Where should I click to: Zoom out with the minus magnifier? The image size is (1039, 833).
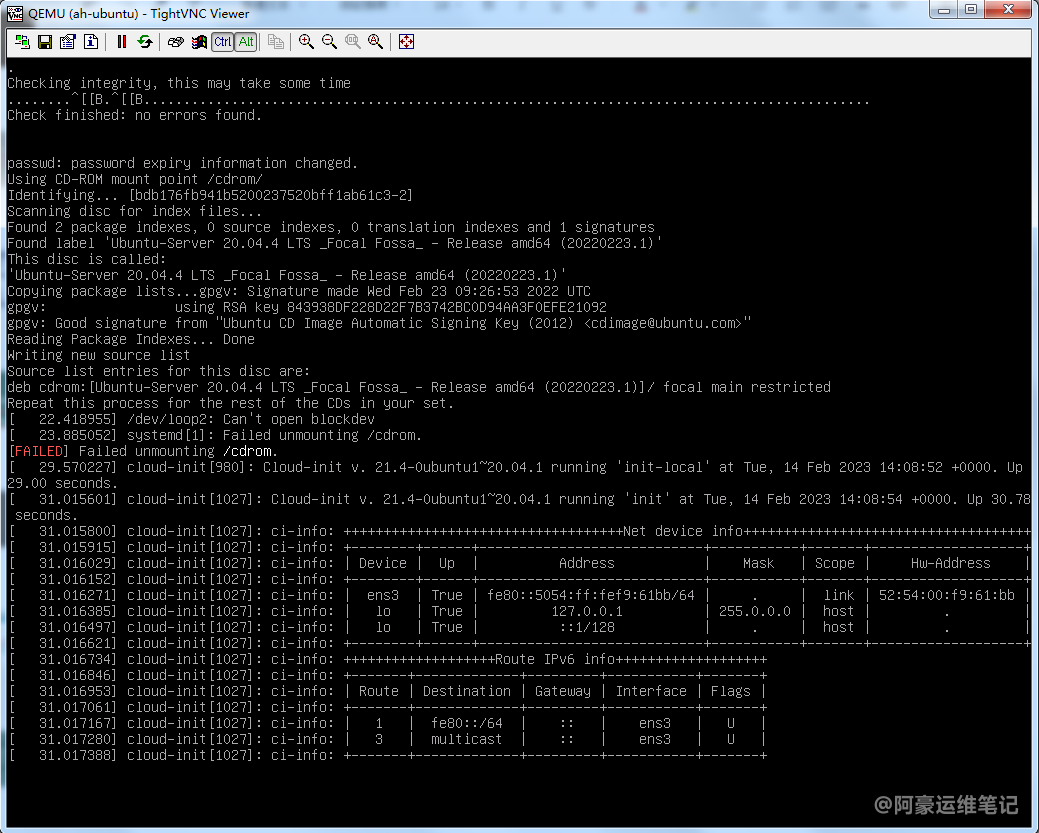pos(329,42)
